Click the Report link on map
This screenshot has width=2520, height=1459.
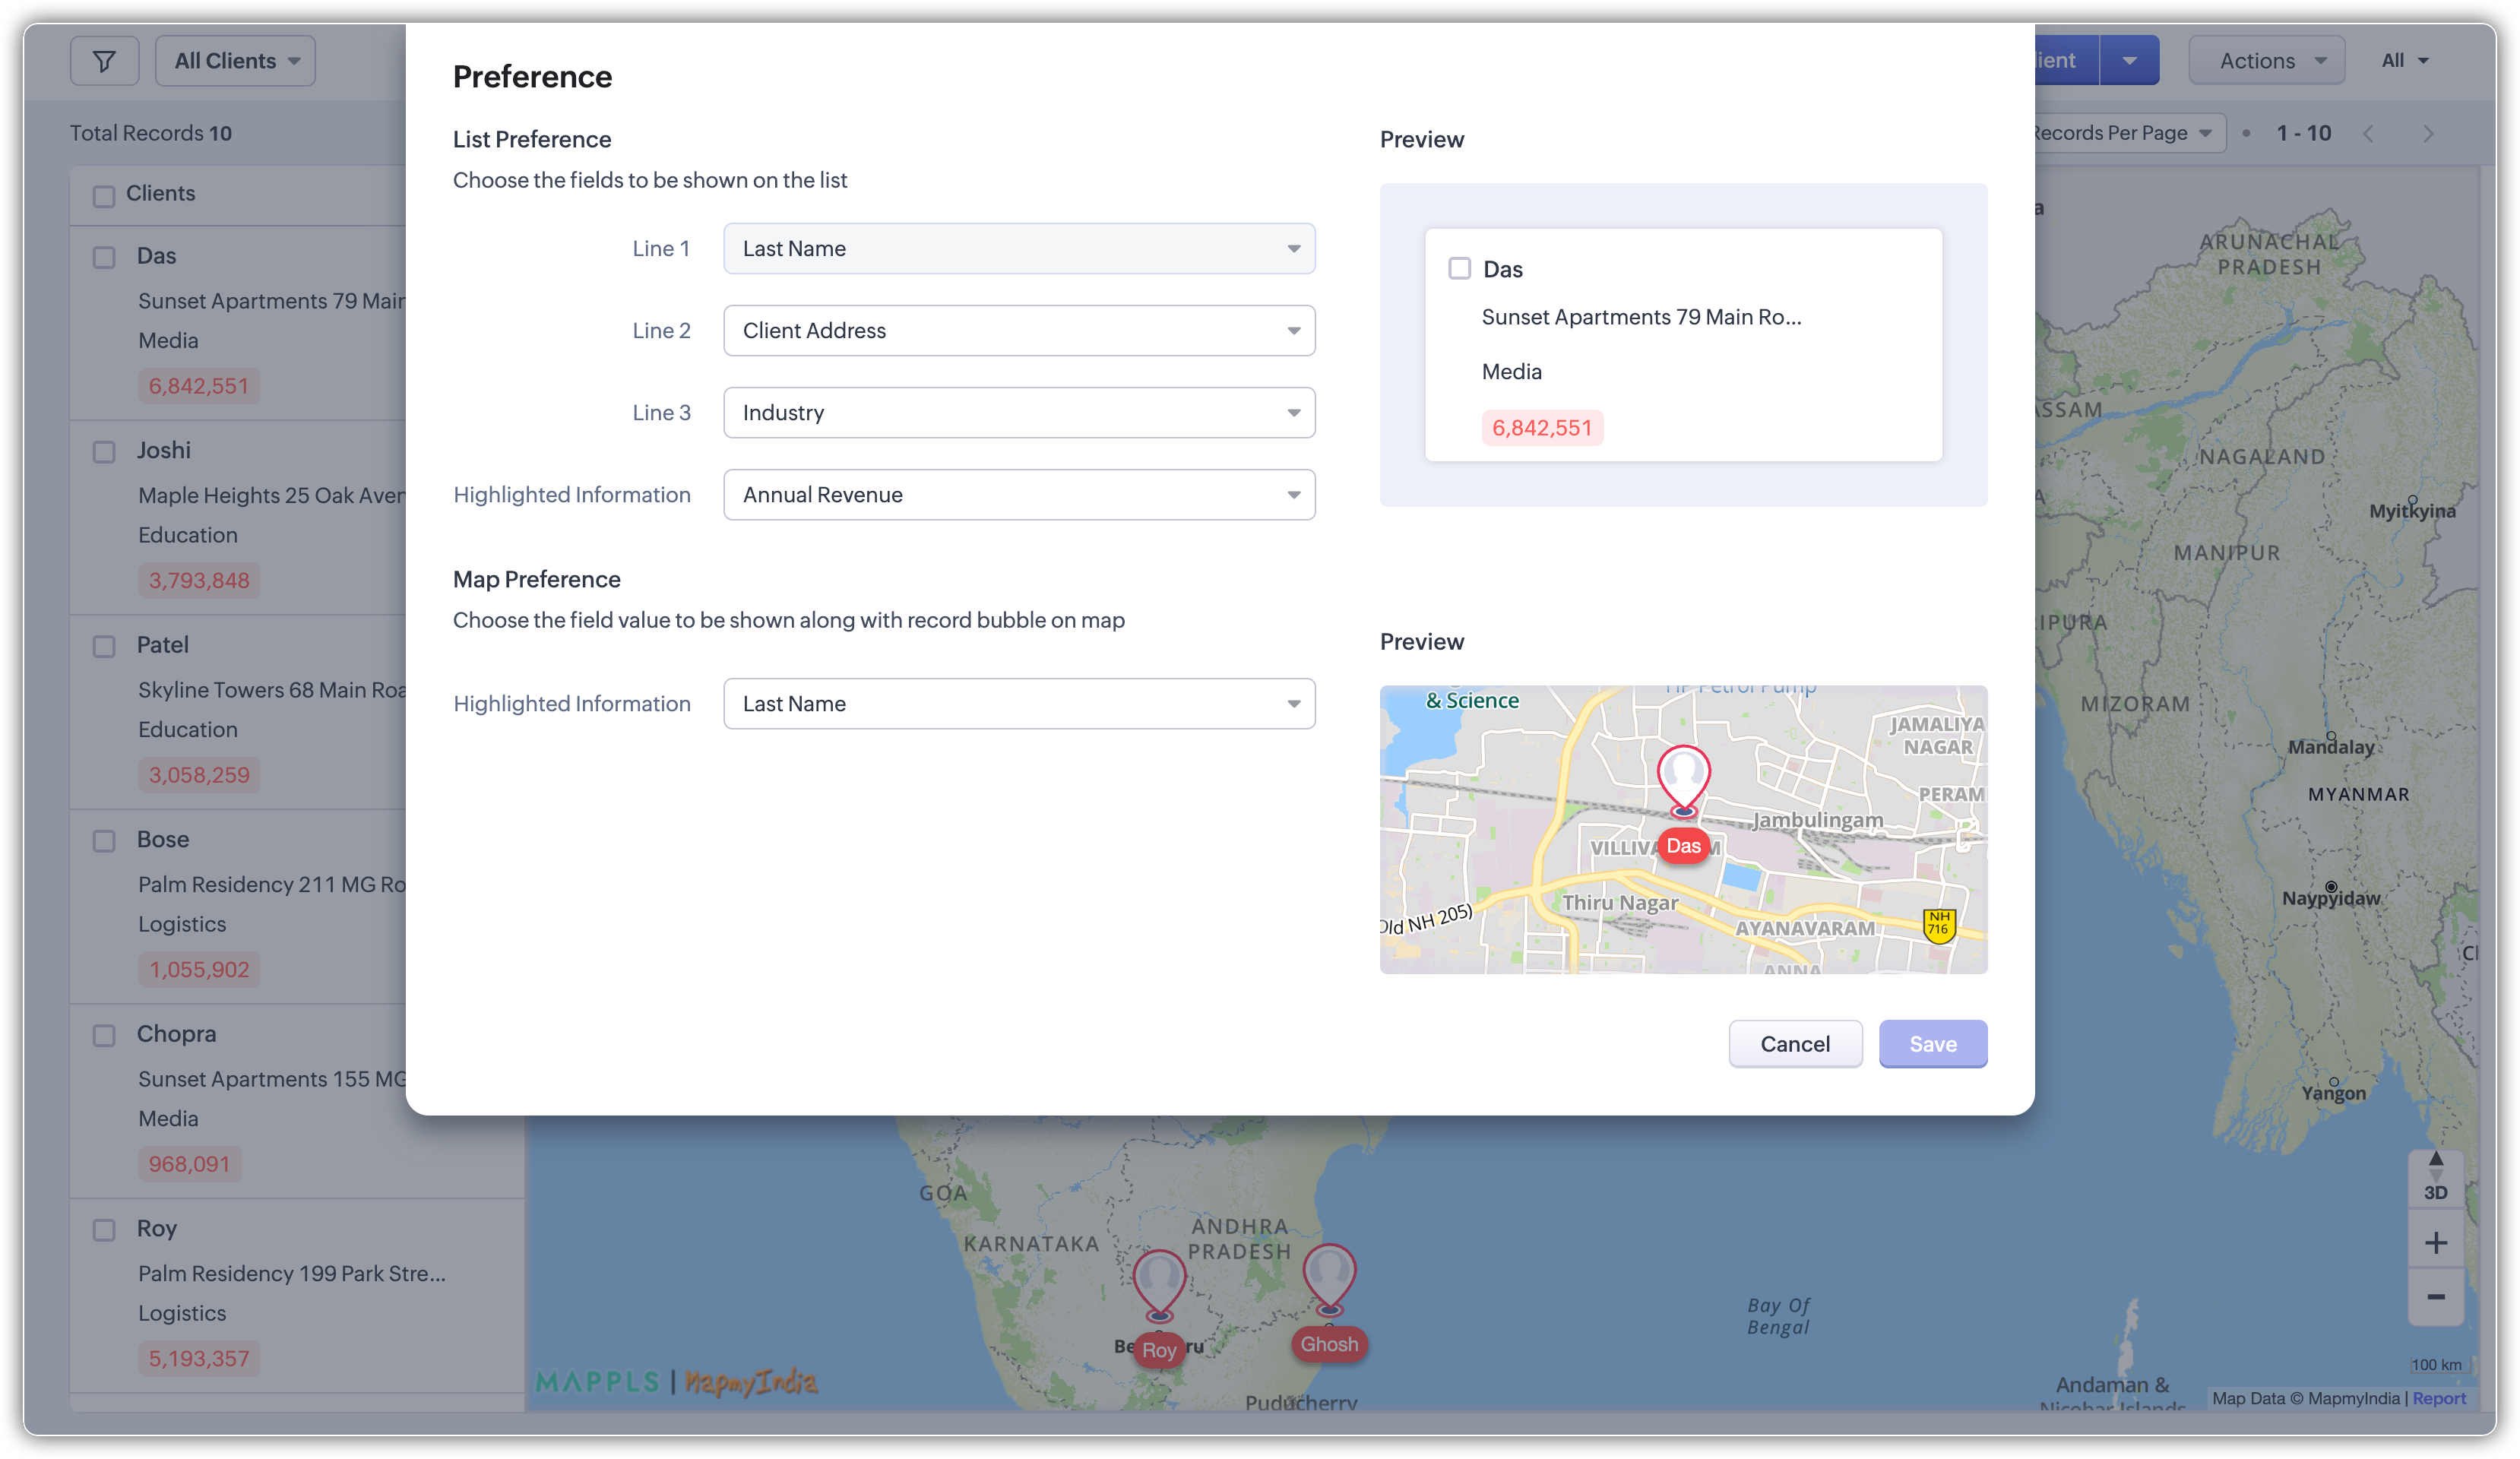tap(2439, 1398)
